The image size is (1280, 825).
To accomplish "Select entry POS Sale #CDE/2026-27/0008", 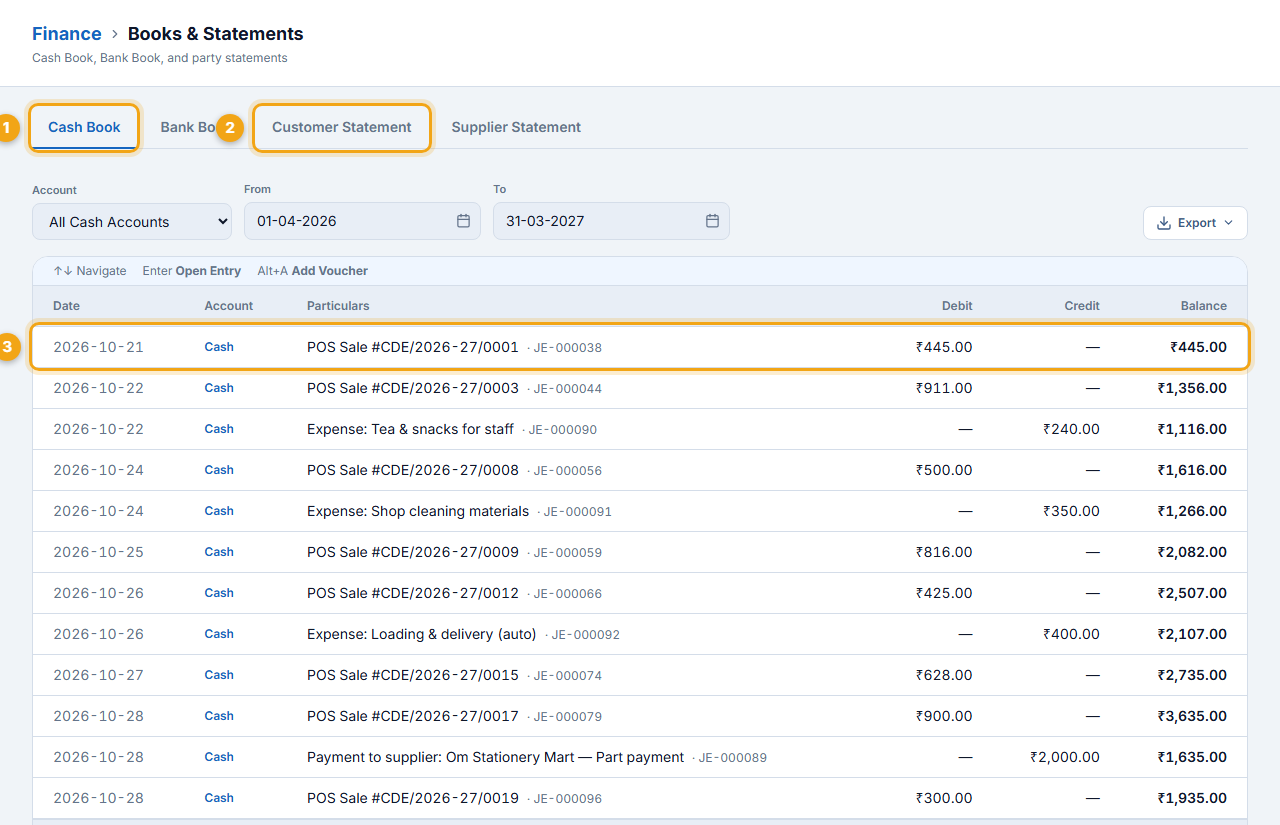I will 640,470.
